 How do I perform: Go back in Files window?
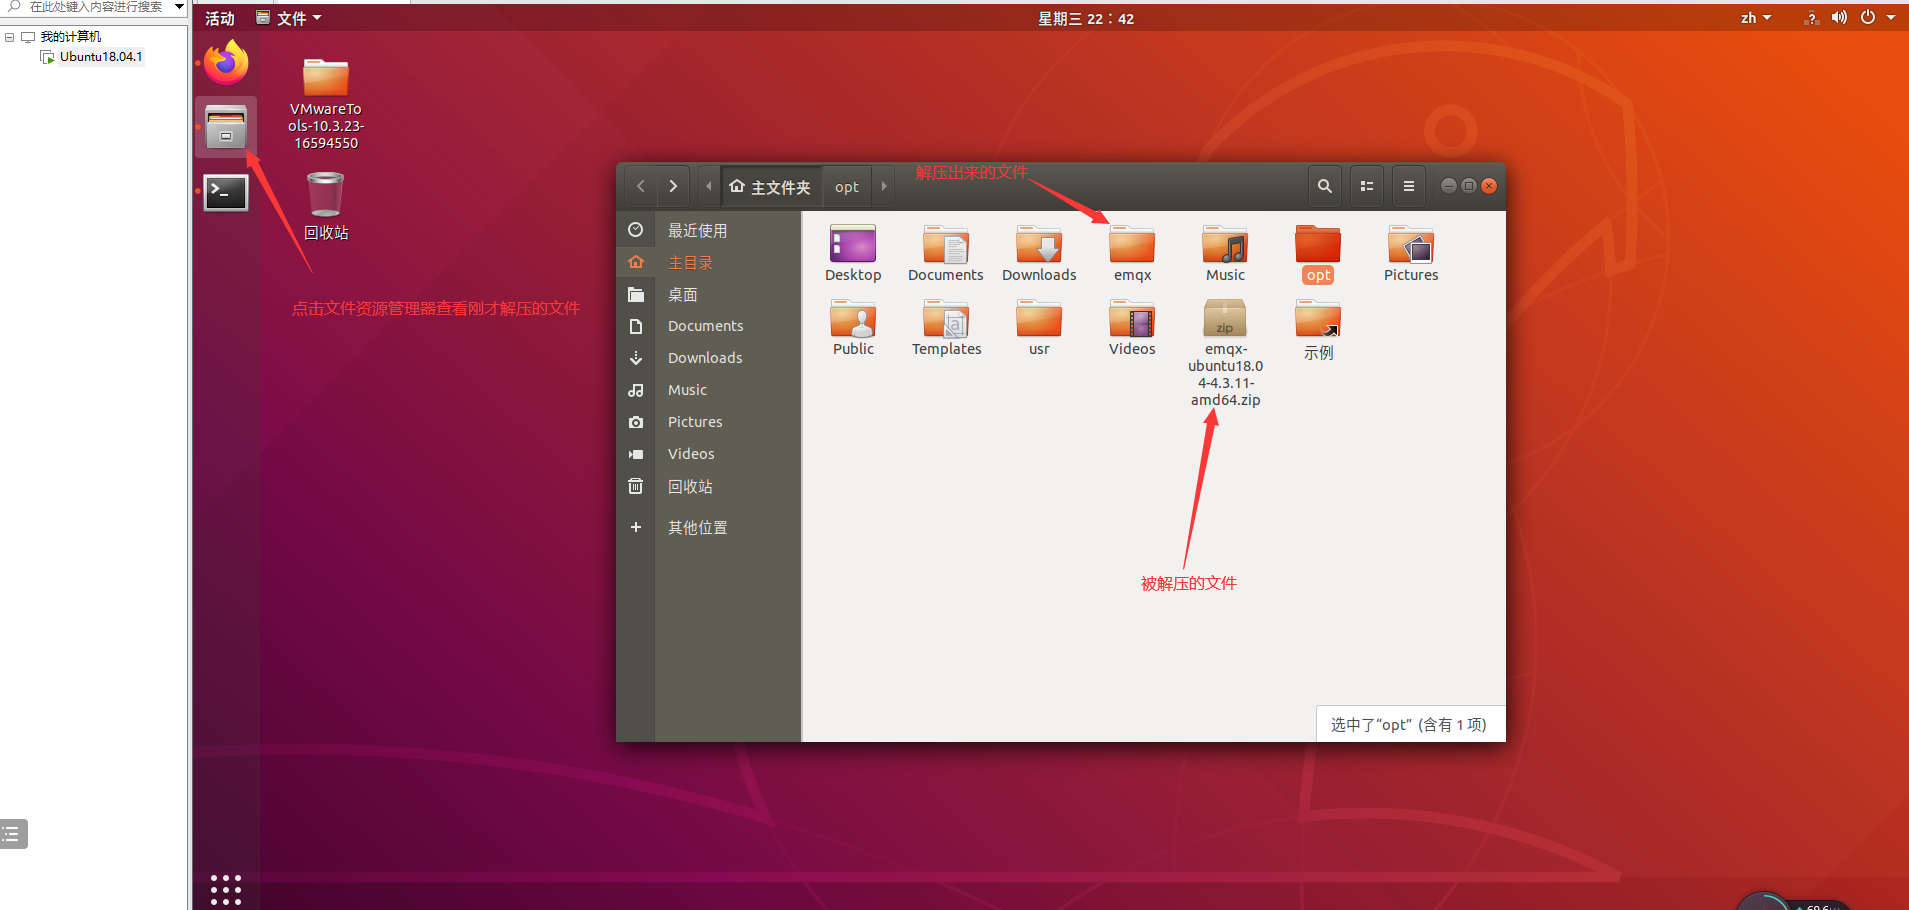641,186
